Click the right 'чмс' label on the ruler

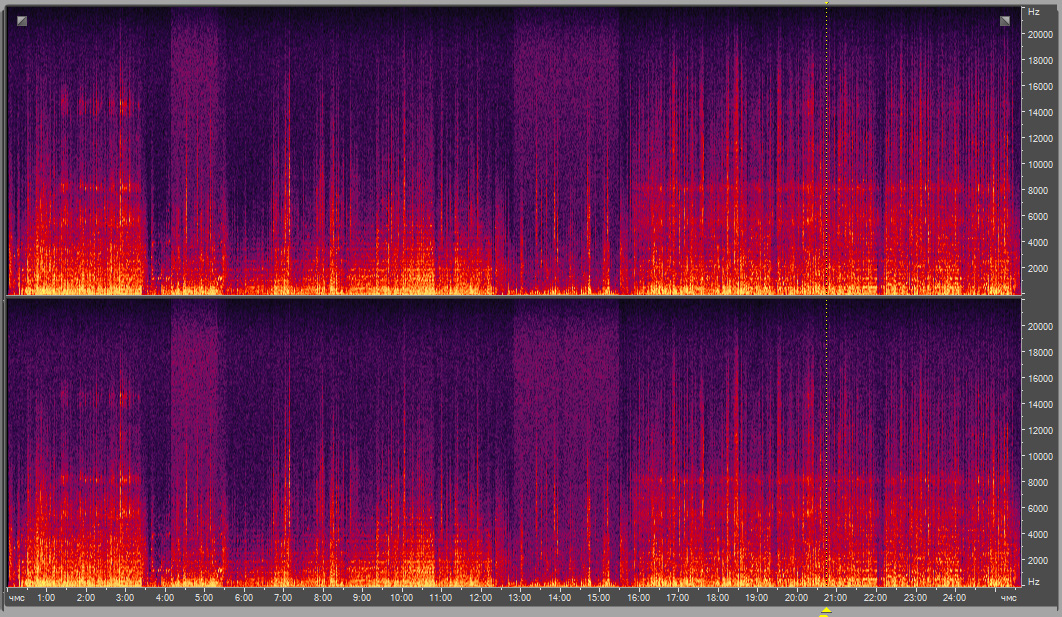[x=1007, y=598]
